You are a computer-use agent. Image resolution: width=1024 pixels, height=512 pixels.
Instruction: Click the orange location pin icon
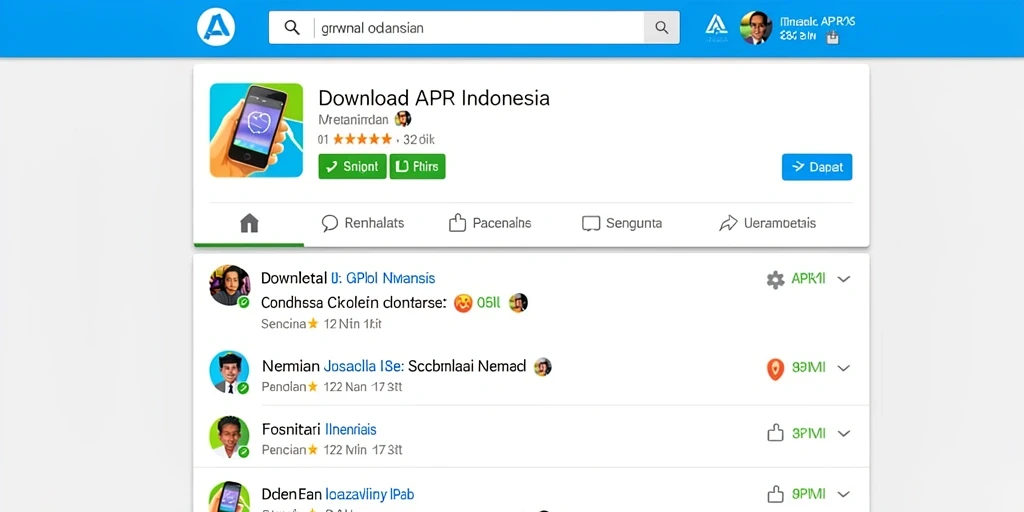pos(775,369)
